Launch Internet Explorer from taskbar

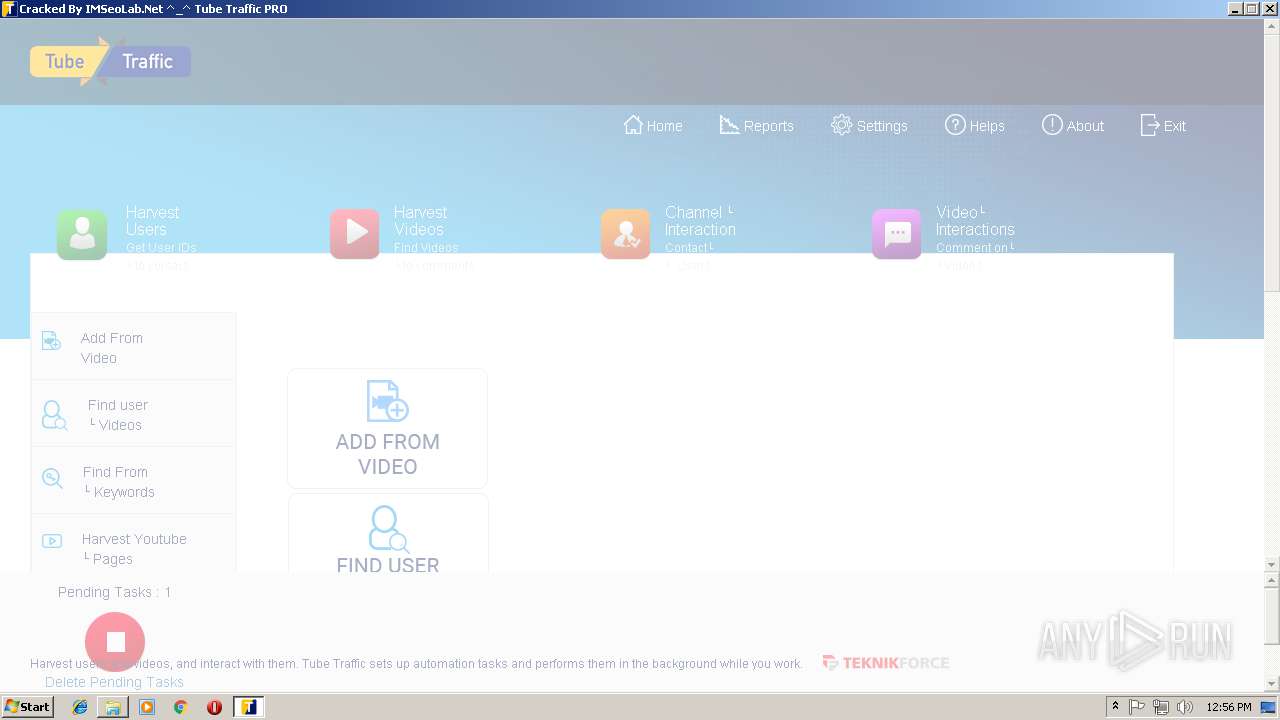coord(80,707)
